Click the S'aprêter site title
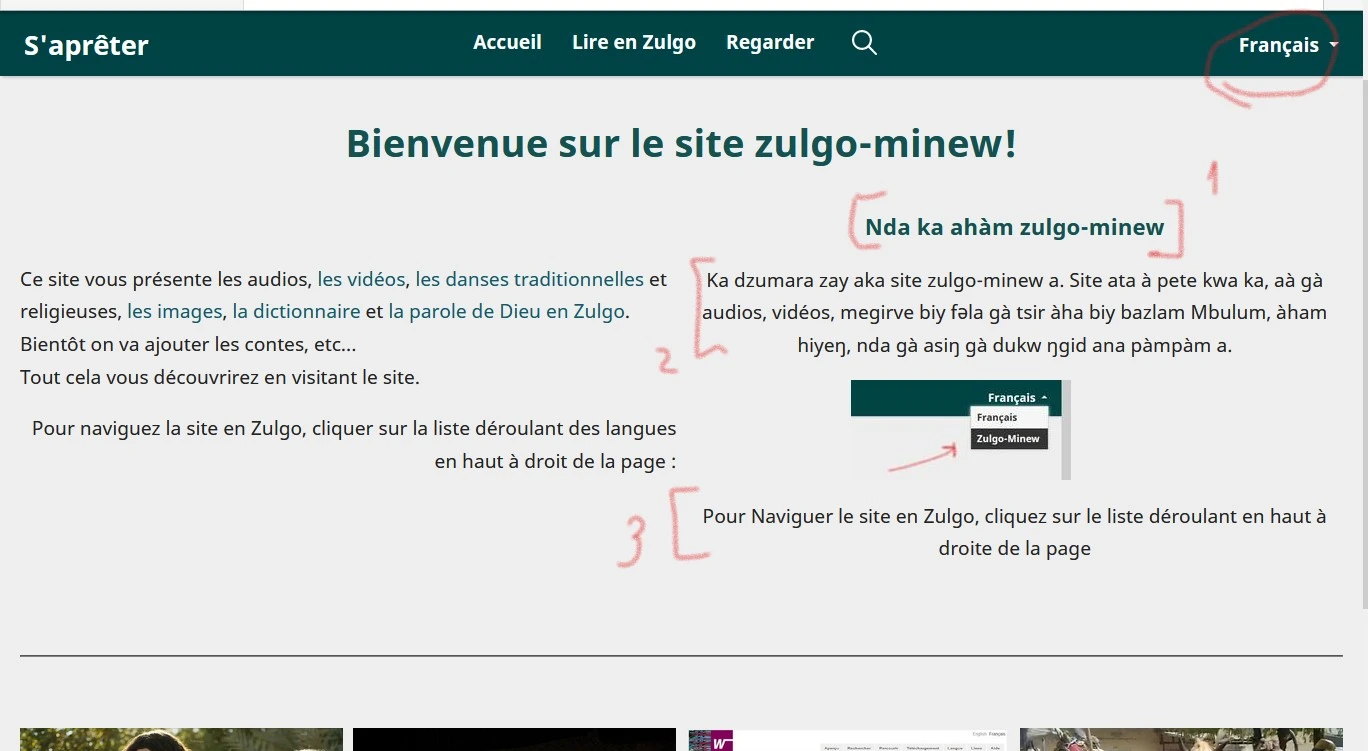1368x751 pixels. click(x=86, y=45)
